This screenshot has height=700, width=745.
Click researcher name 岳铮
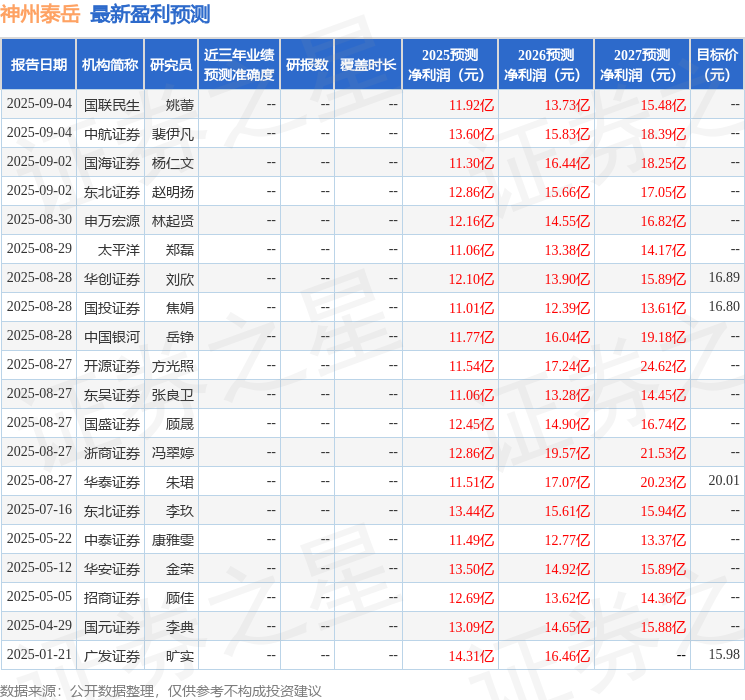point(180,337)
